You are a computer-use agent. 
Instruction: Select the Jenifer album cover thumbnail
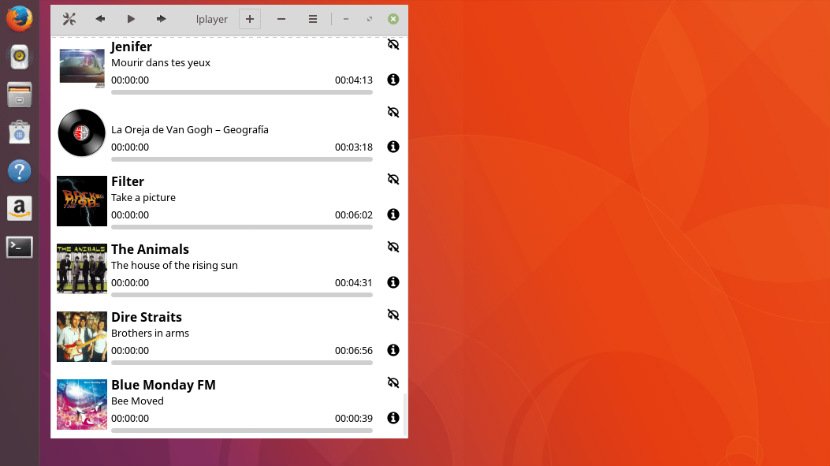[82, 68]
